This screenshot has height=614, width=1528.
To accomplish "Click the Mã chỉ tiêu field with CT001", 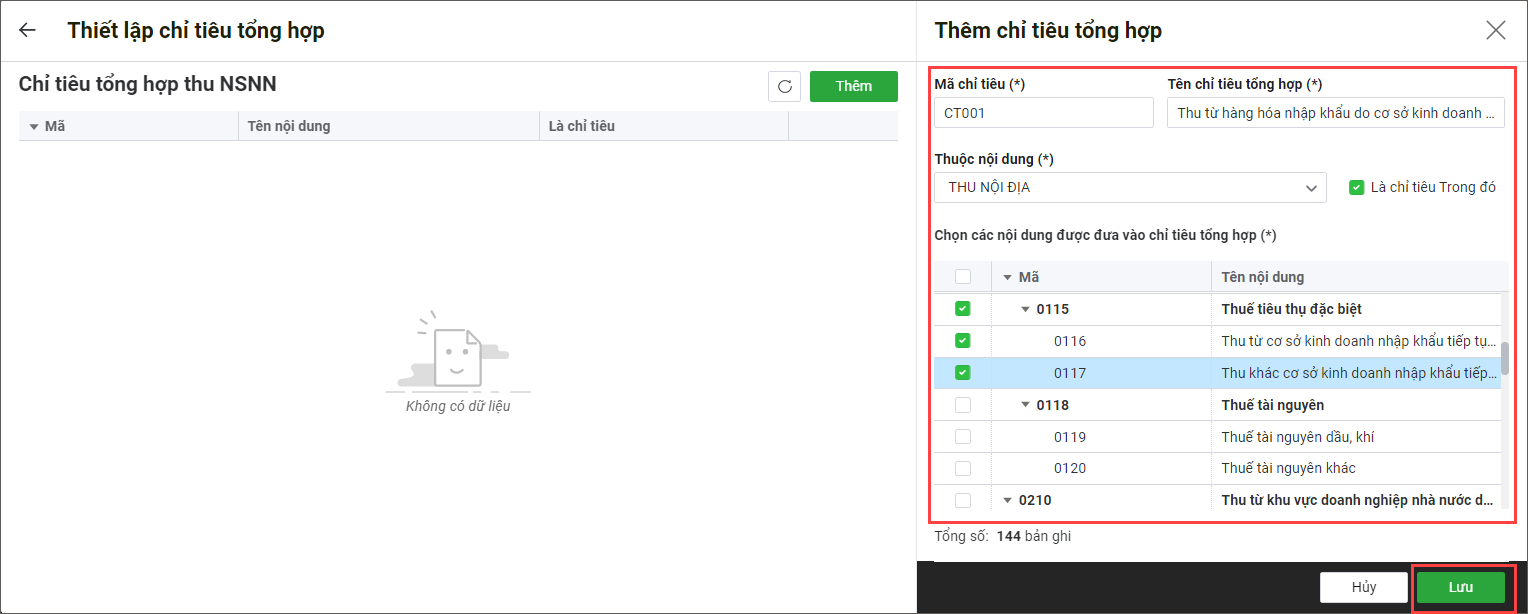I will tap(1044, 113).
